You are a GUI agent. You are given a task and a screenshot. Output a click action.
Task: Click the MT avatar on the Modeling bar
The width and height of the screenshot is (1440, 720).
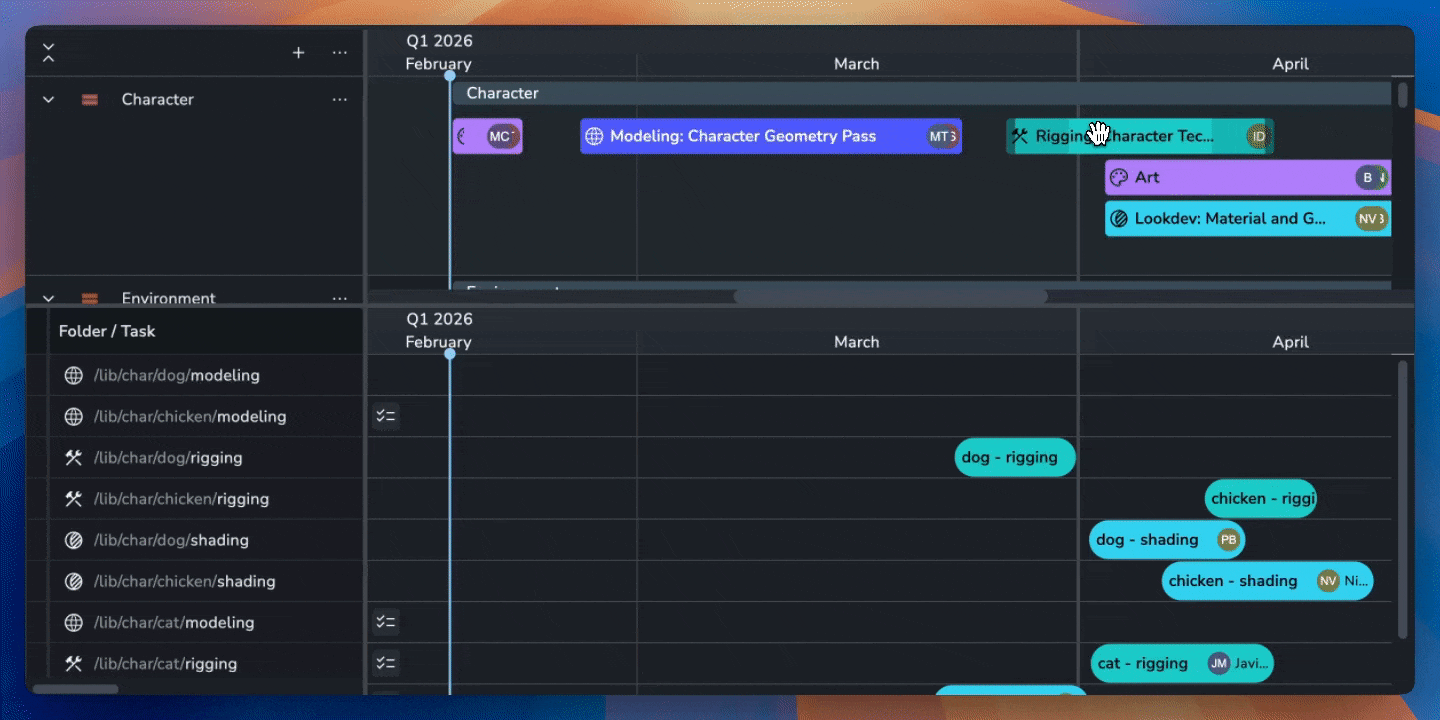pos(941,136)
